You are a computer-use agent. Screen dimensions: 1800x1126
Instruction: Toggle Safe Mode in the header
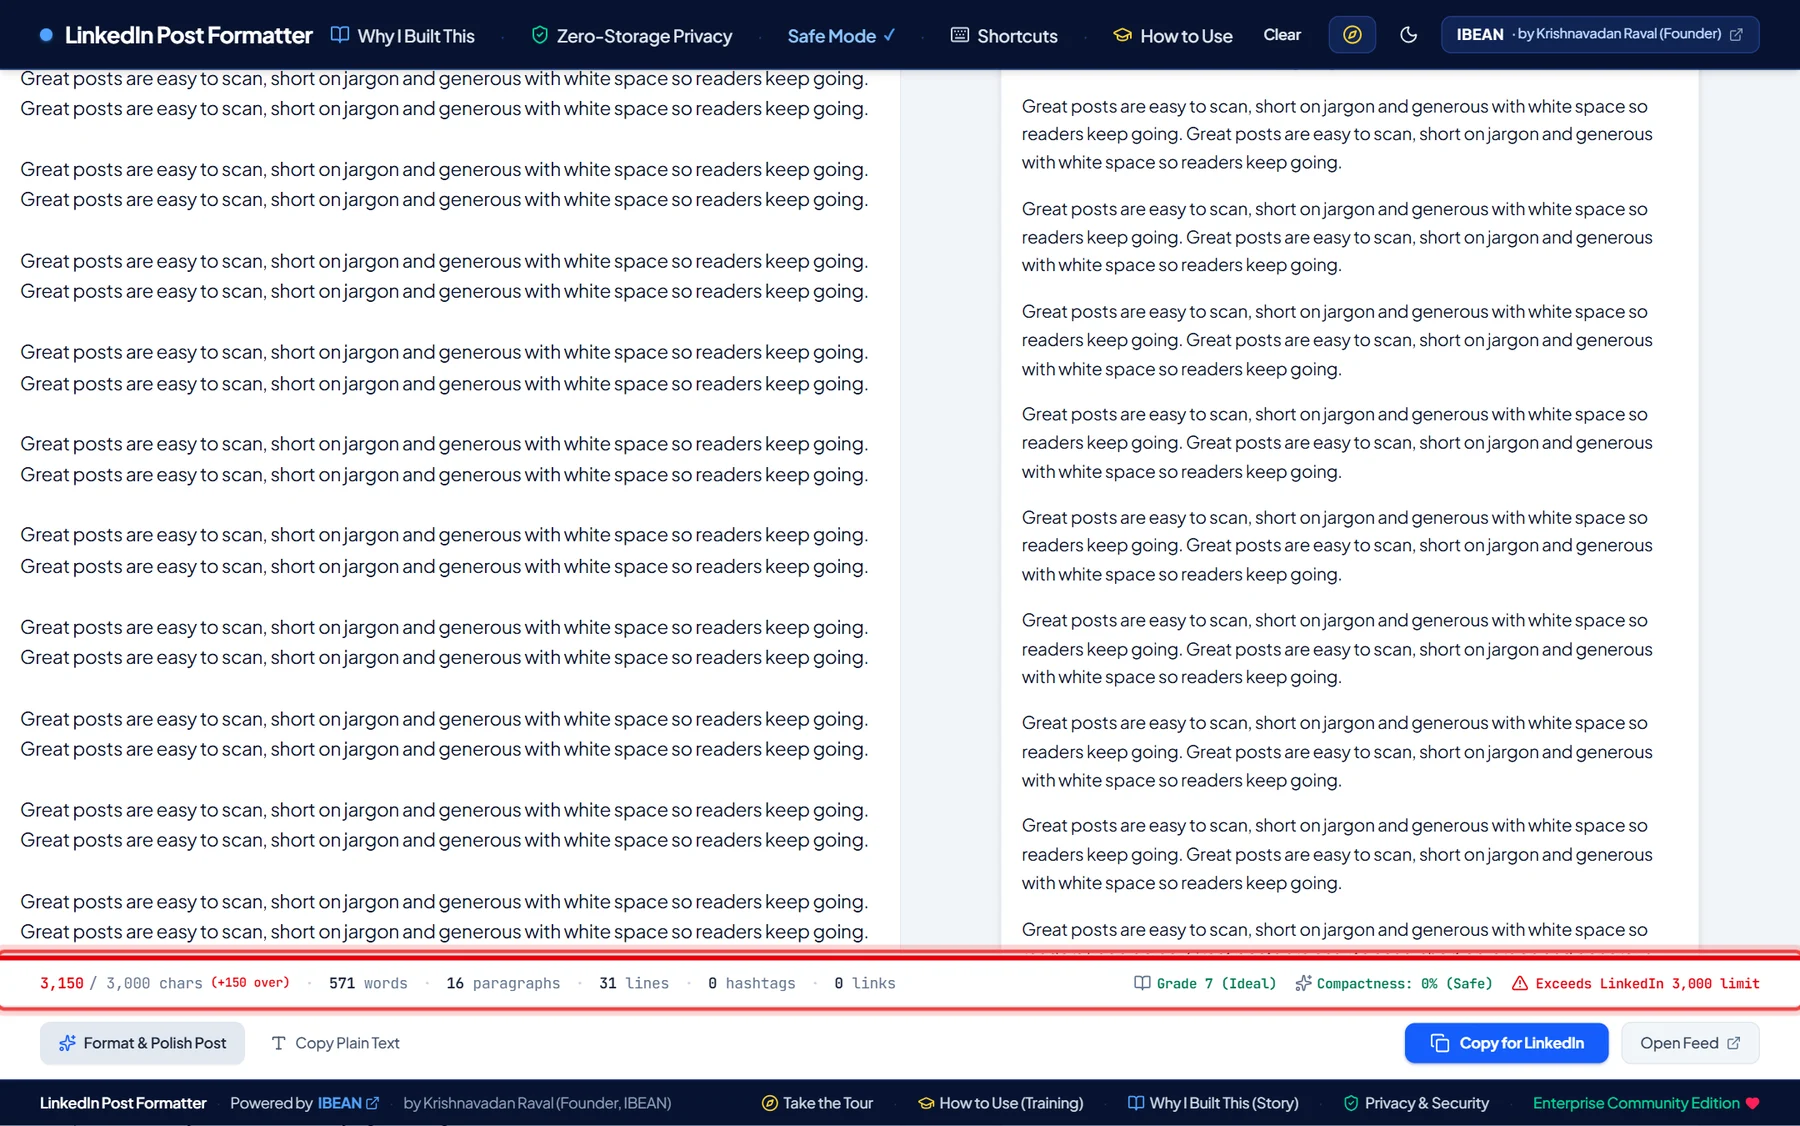[x=841, y=36]
